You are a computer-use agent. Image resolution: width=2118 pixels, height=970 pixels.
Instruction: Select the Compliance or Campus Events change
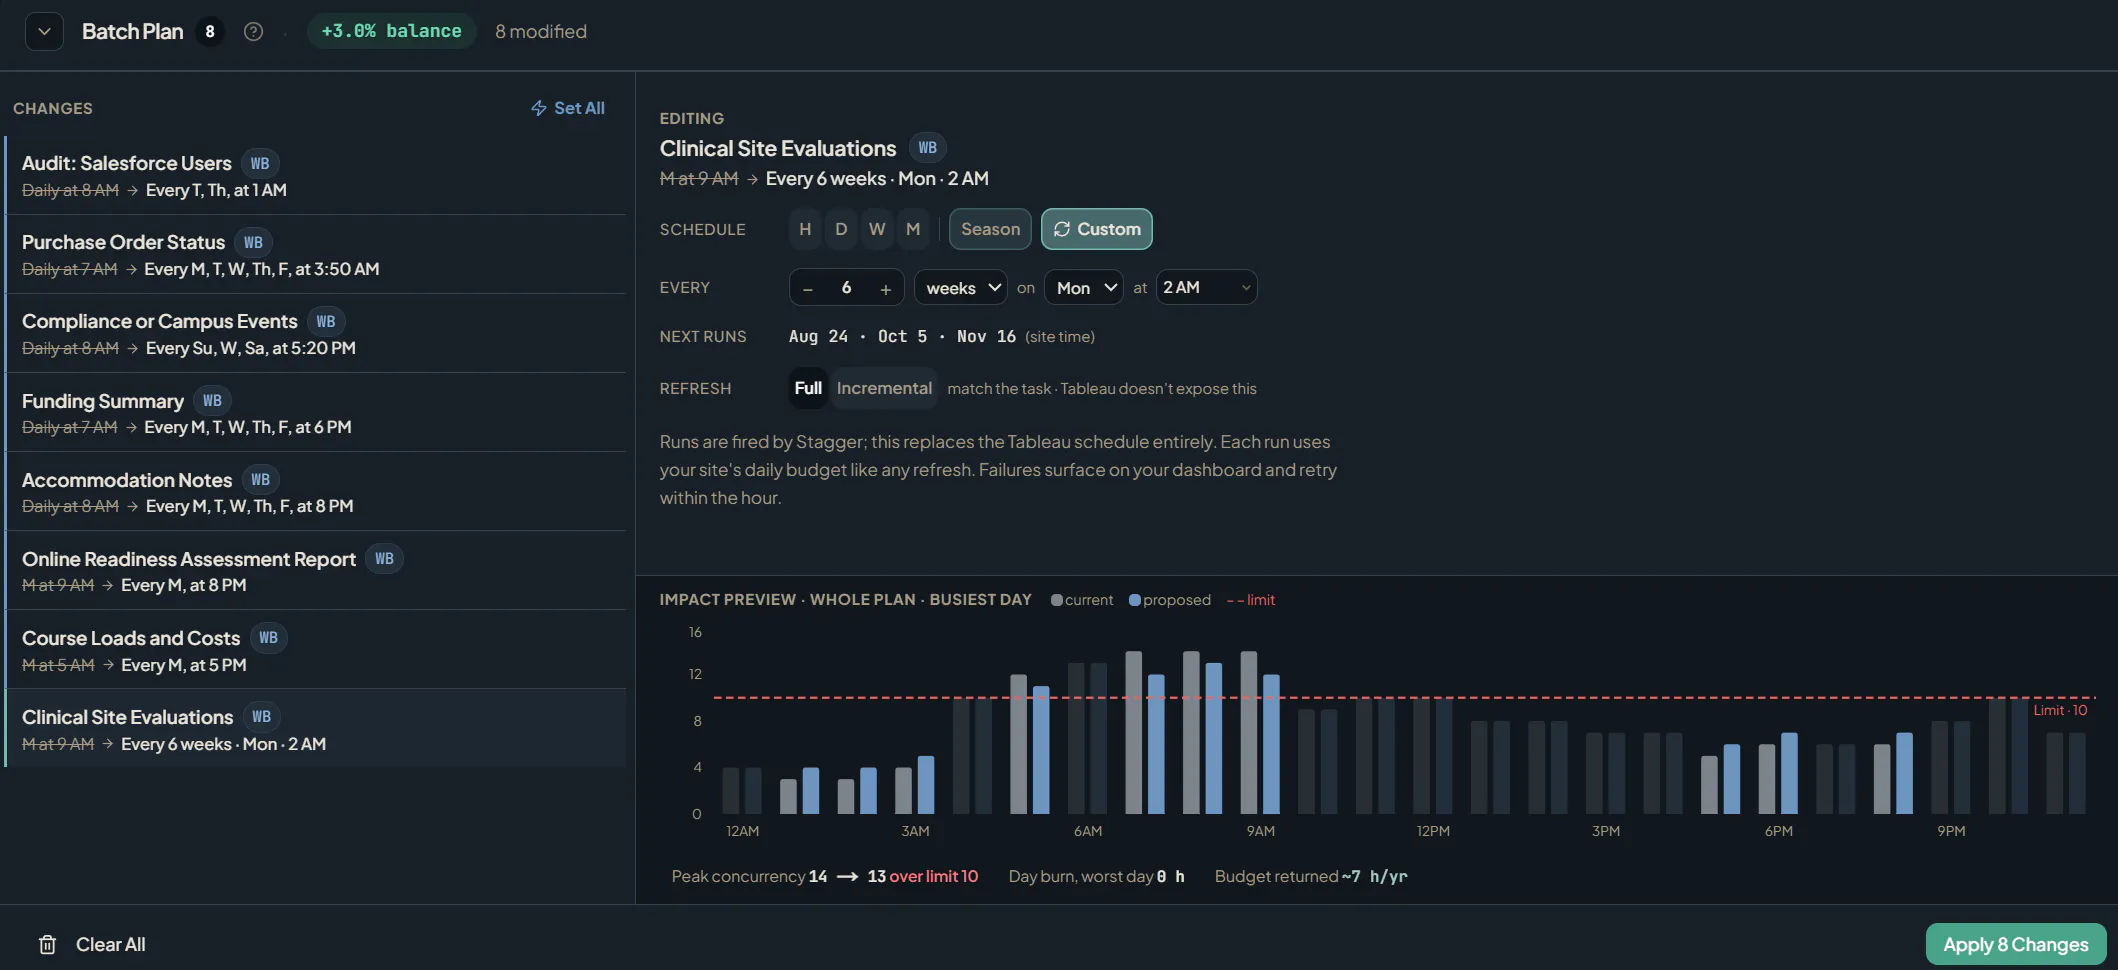point(316,333)
